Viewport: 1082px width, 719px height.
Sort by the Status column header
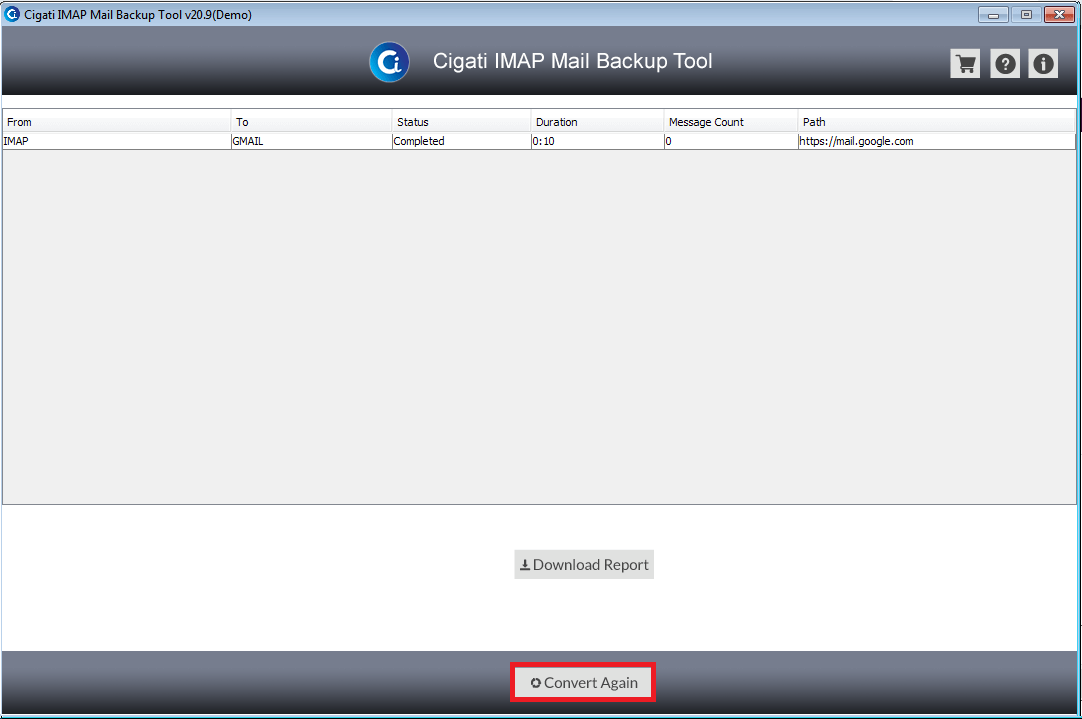coord(462,121)
